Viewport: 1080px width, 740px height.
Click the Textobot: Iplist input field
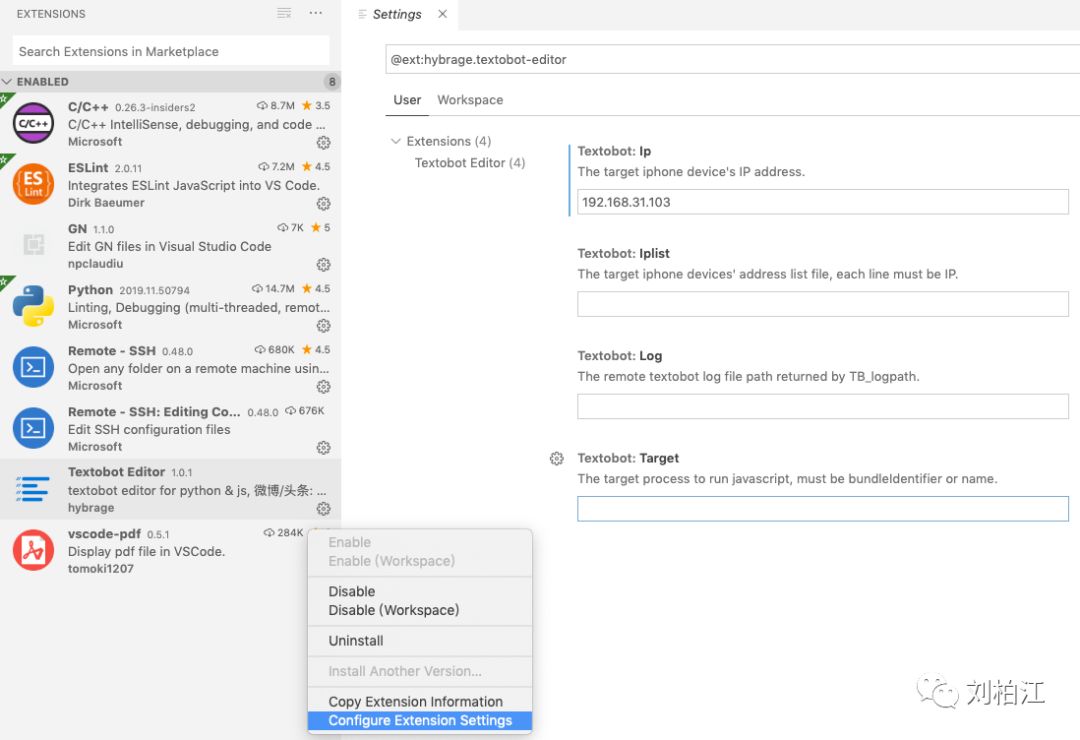822,304
